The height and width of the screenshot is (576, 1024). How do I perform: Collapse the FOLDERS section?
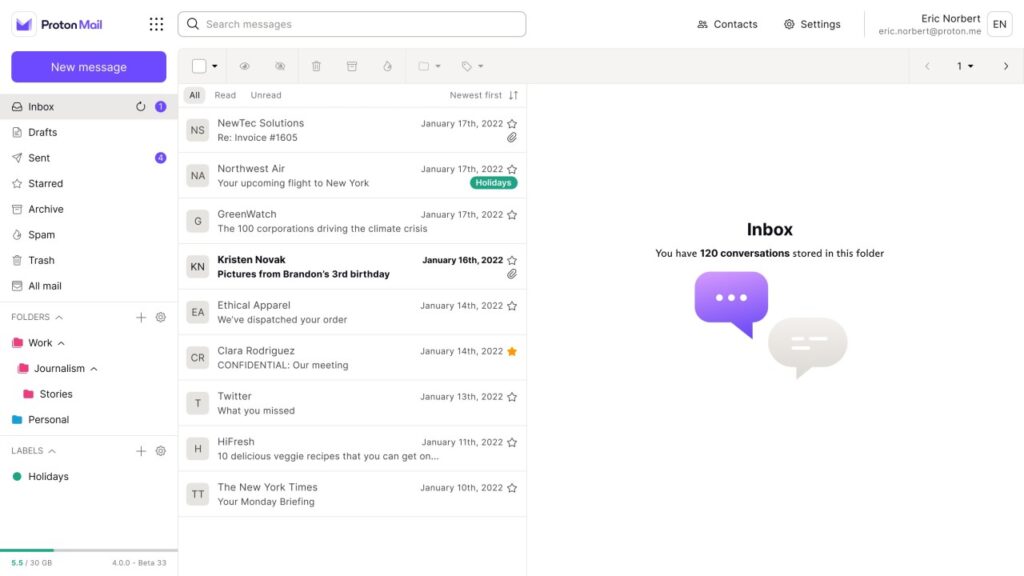coord(59,317)
